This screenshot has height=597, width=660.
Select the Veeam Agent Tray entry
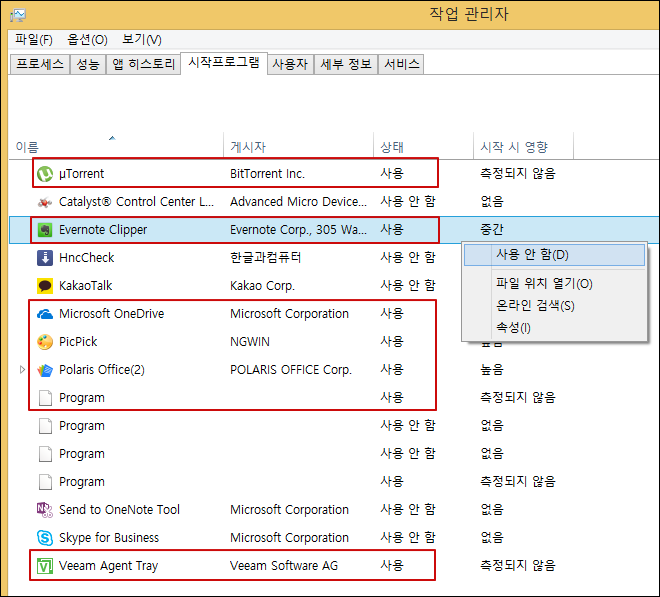pyautogui.click(x=109, y=566)
